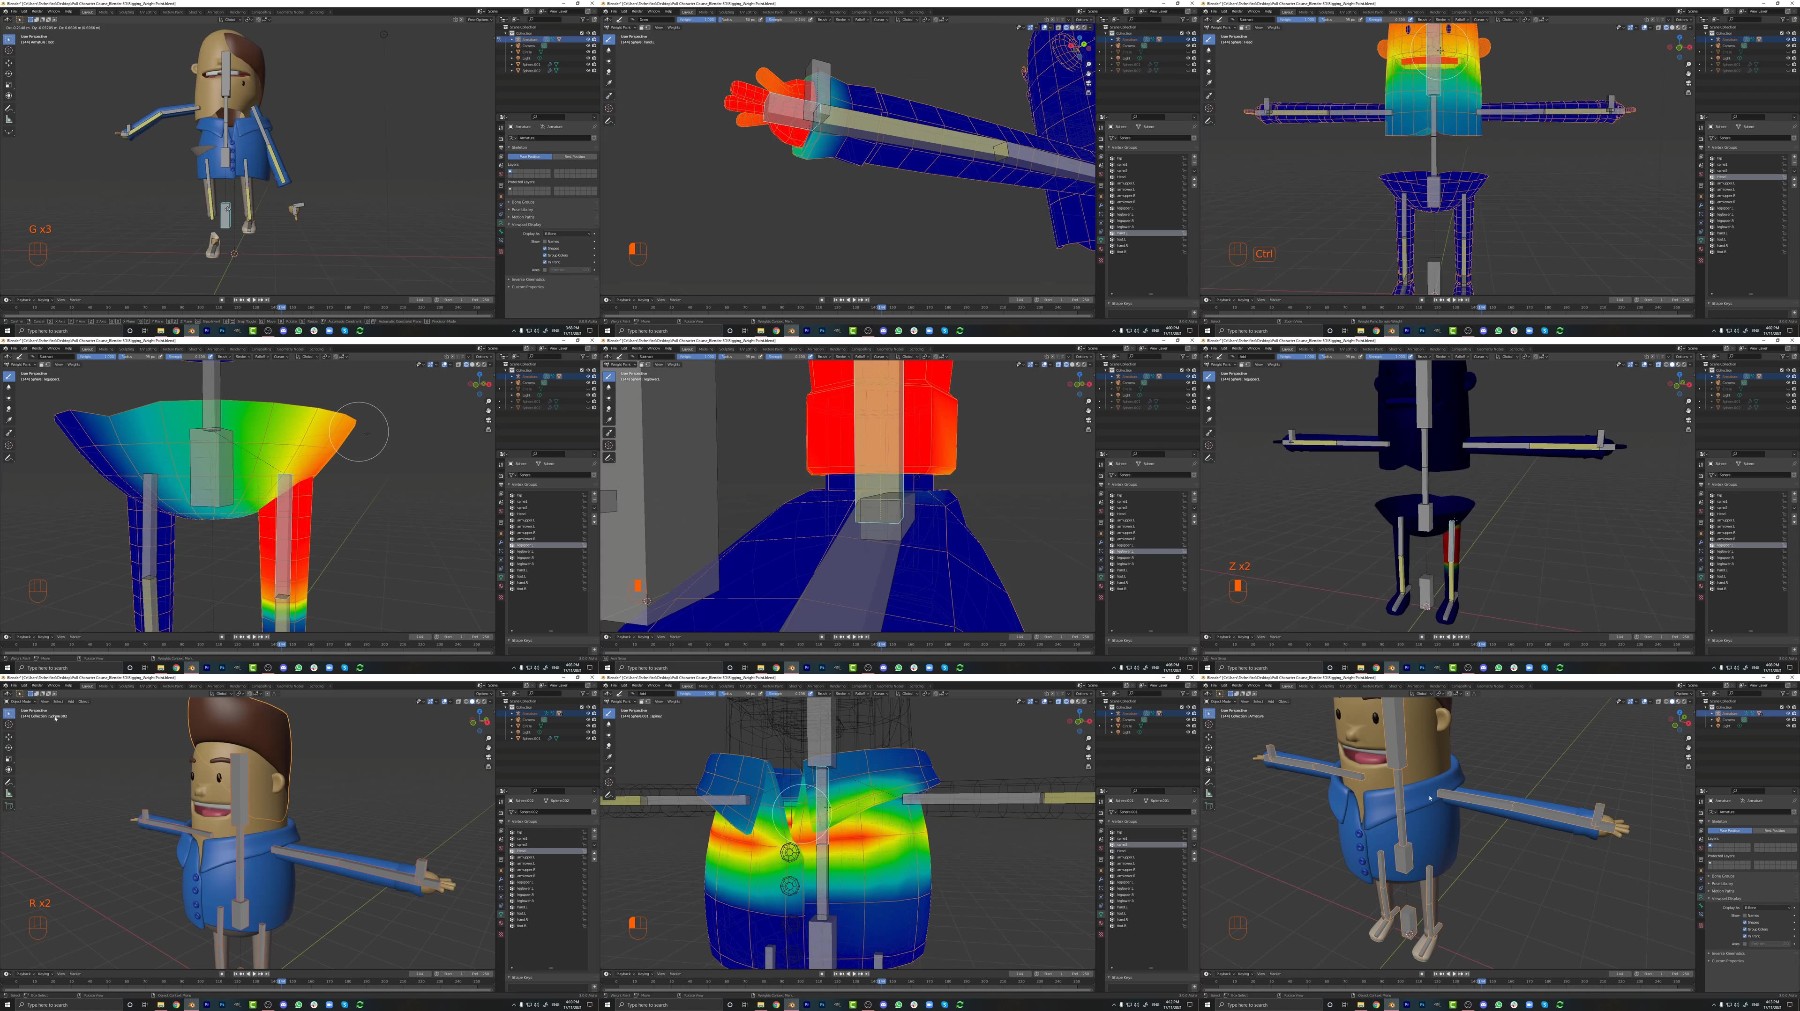Hide Camera via eye icon in G x3 outliner
Screen dimensions: 1800x1011
588,46
